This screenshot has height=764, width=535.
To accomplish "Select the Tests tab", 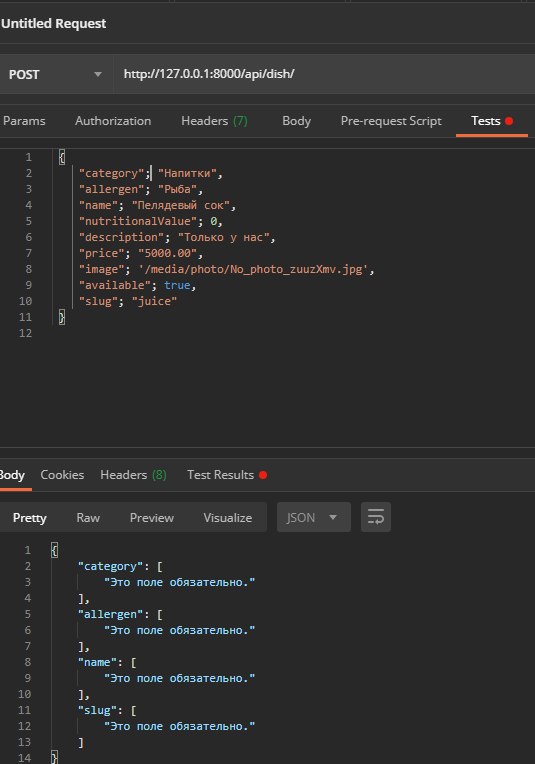I will point(492,121).
